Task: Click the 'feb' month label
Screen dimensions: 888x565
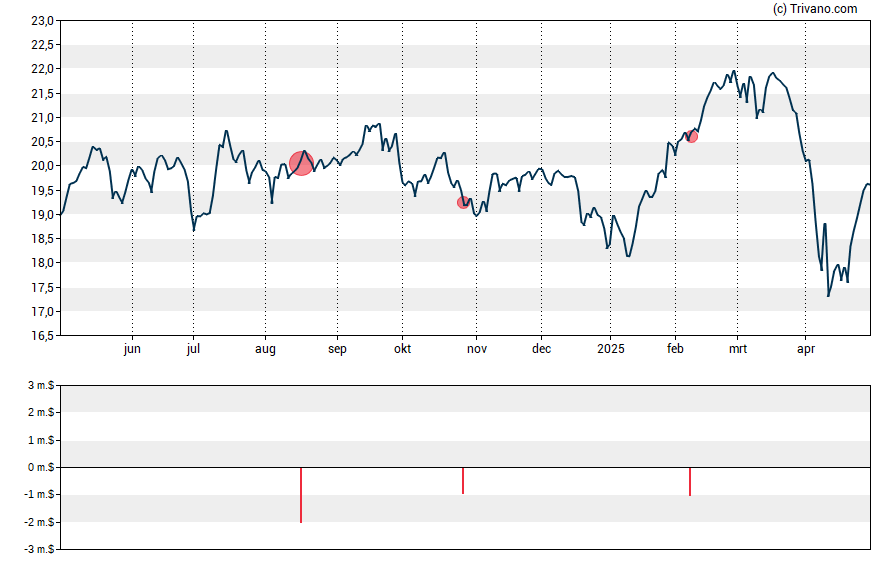Action: click(x=675, y=349)
